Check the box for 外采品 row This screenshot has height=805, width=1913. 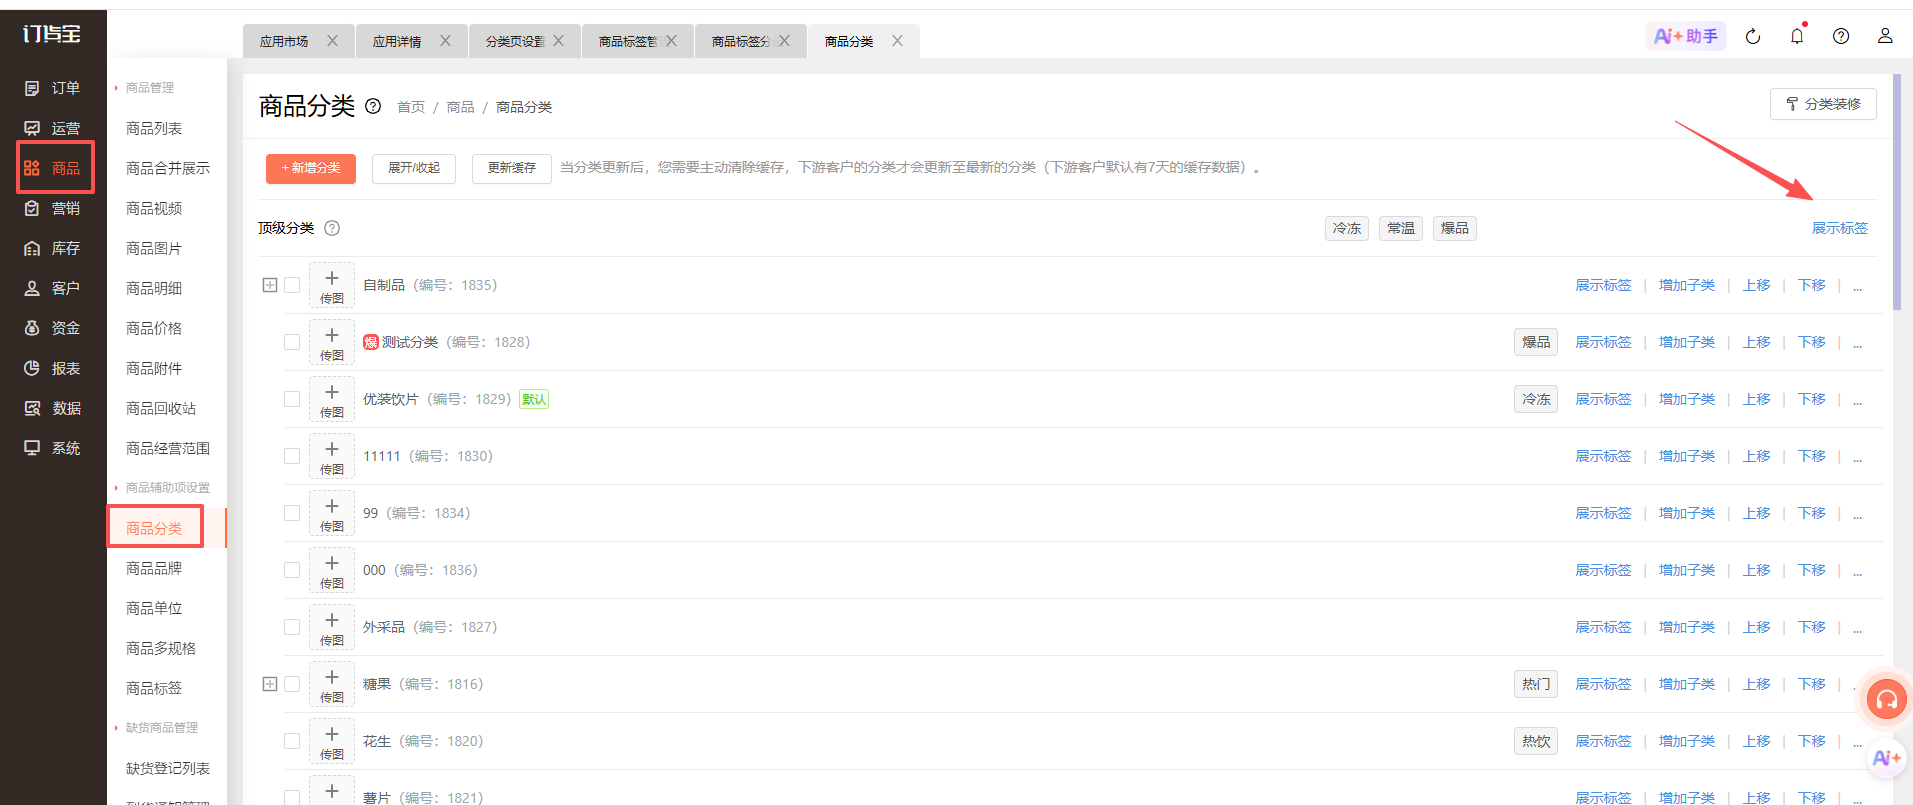(x=292, y=627)
